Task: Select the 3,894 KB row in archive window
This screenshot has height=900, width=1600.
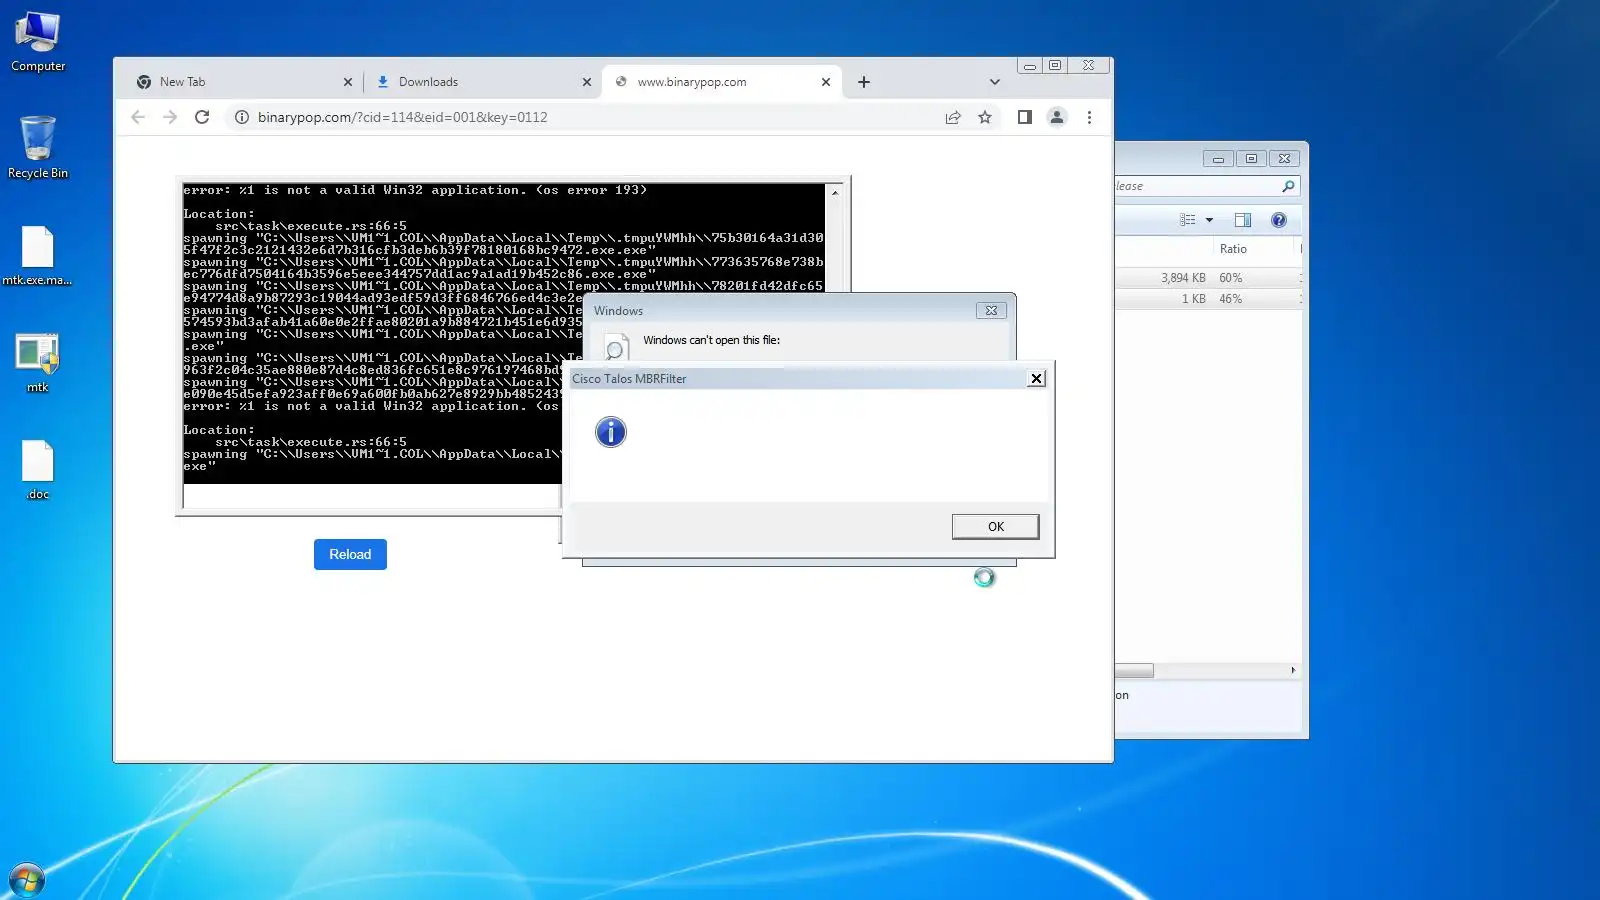Action: coord(1209,278)
